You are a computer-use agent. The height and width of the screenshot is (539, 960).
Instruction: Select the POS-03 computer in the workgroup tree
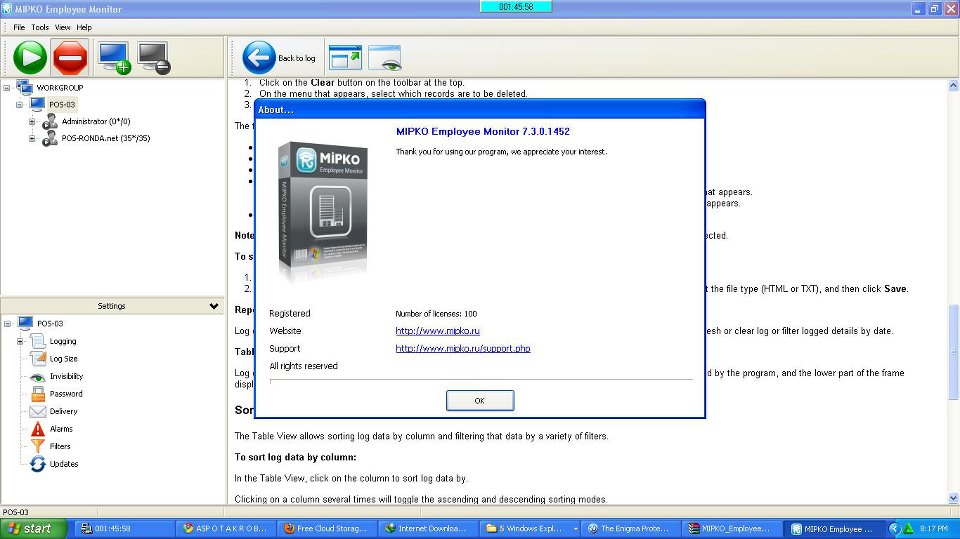coord(62,105)
